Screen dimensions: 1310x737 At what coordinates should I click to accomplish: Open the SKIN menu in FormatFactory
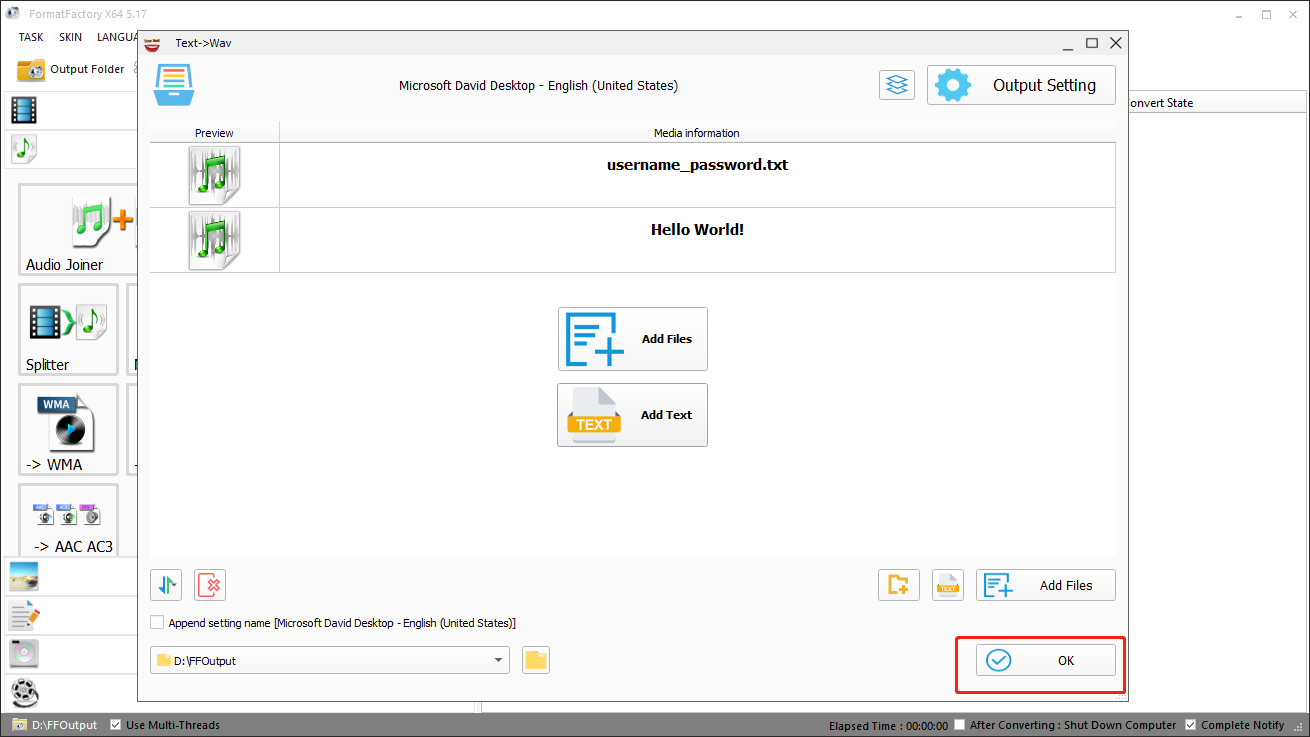70,37
